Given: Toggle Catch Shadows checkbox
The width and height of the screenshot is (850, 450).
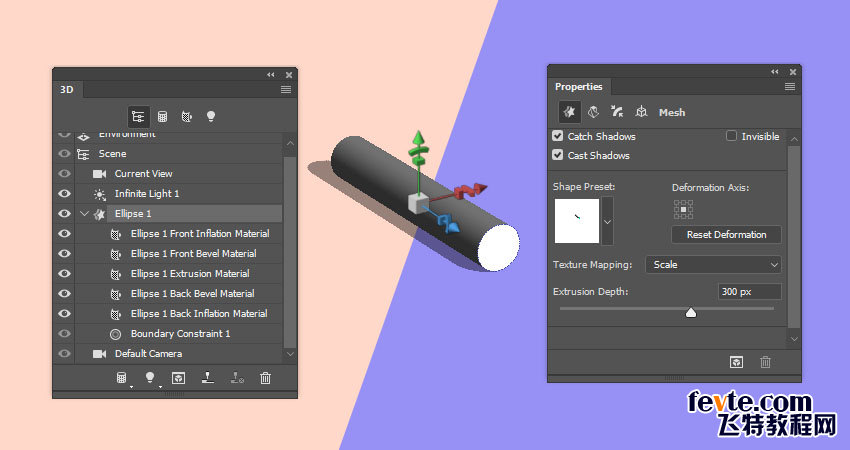Looking at the screenshot, I should [x=557, y=136].
